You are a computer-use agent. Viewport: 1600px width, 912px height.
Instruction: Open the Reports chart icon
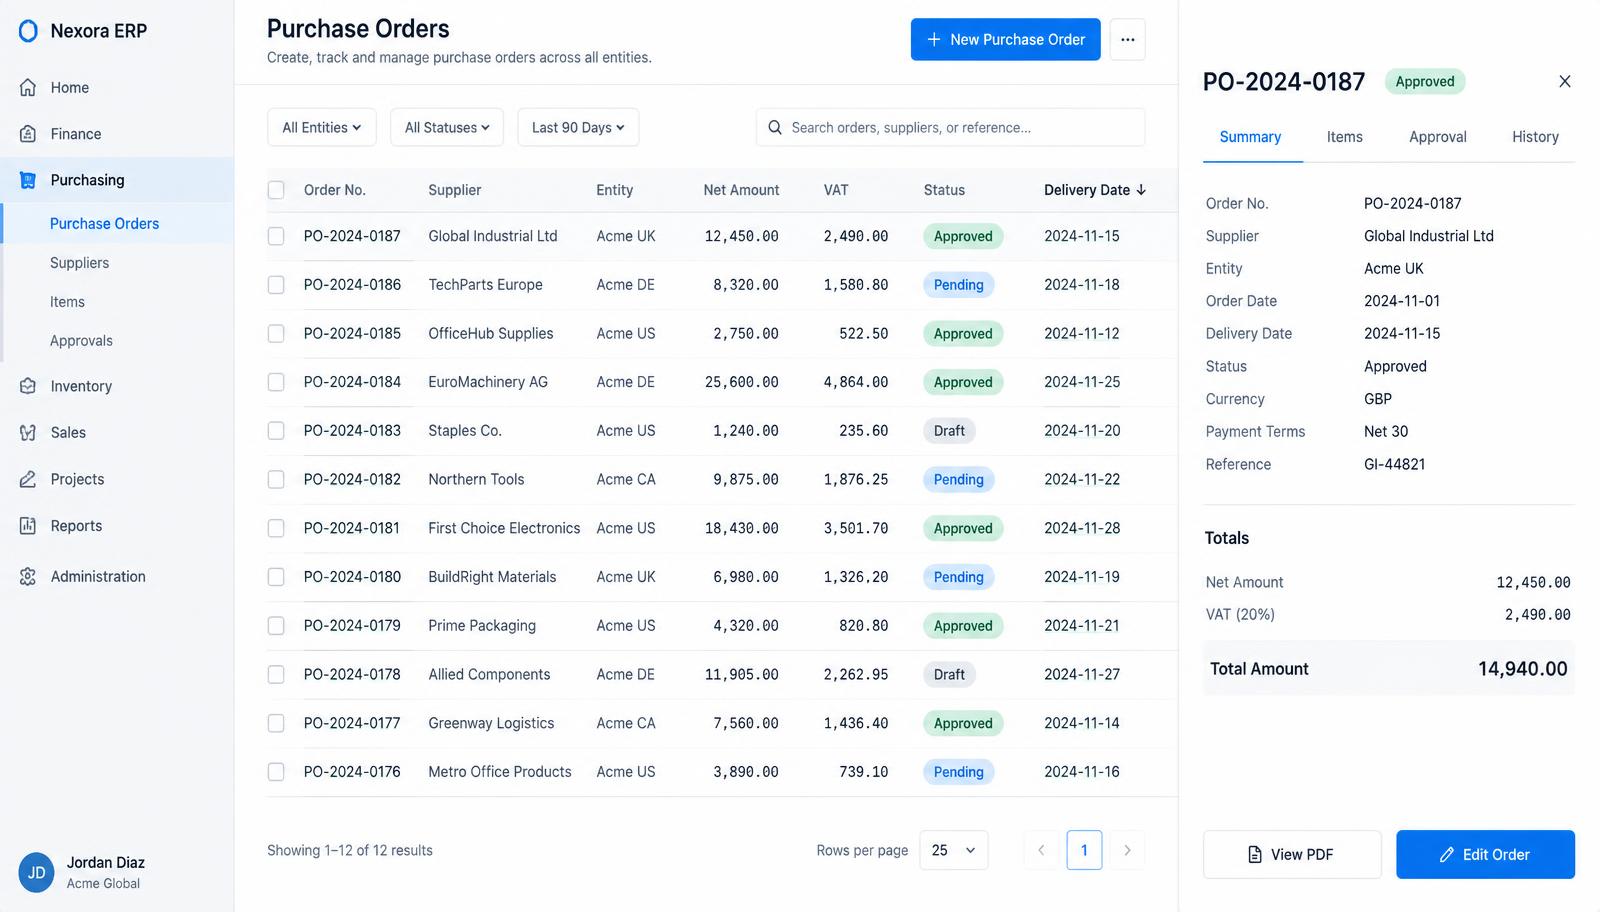click(28, 526)
